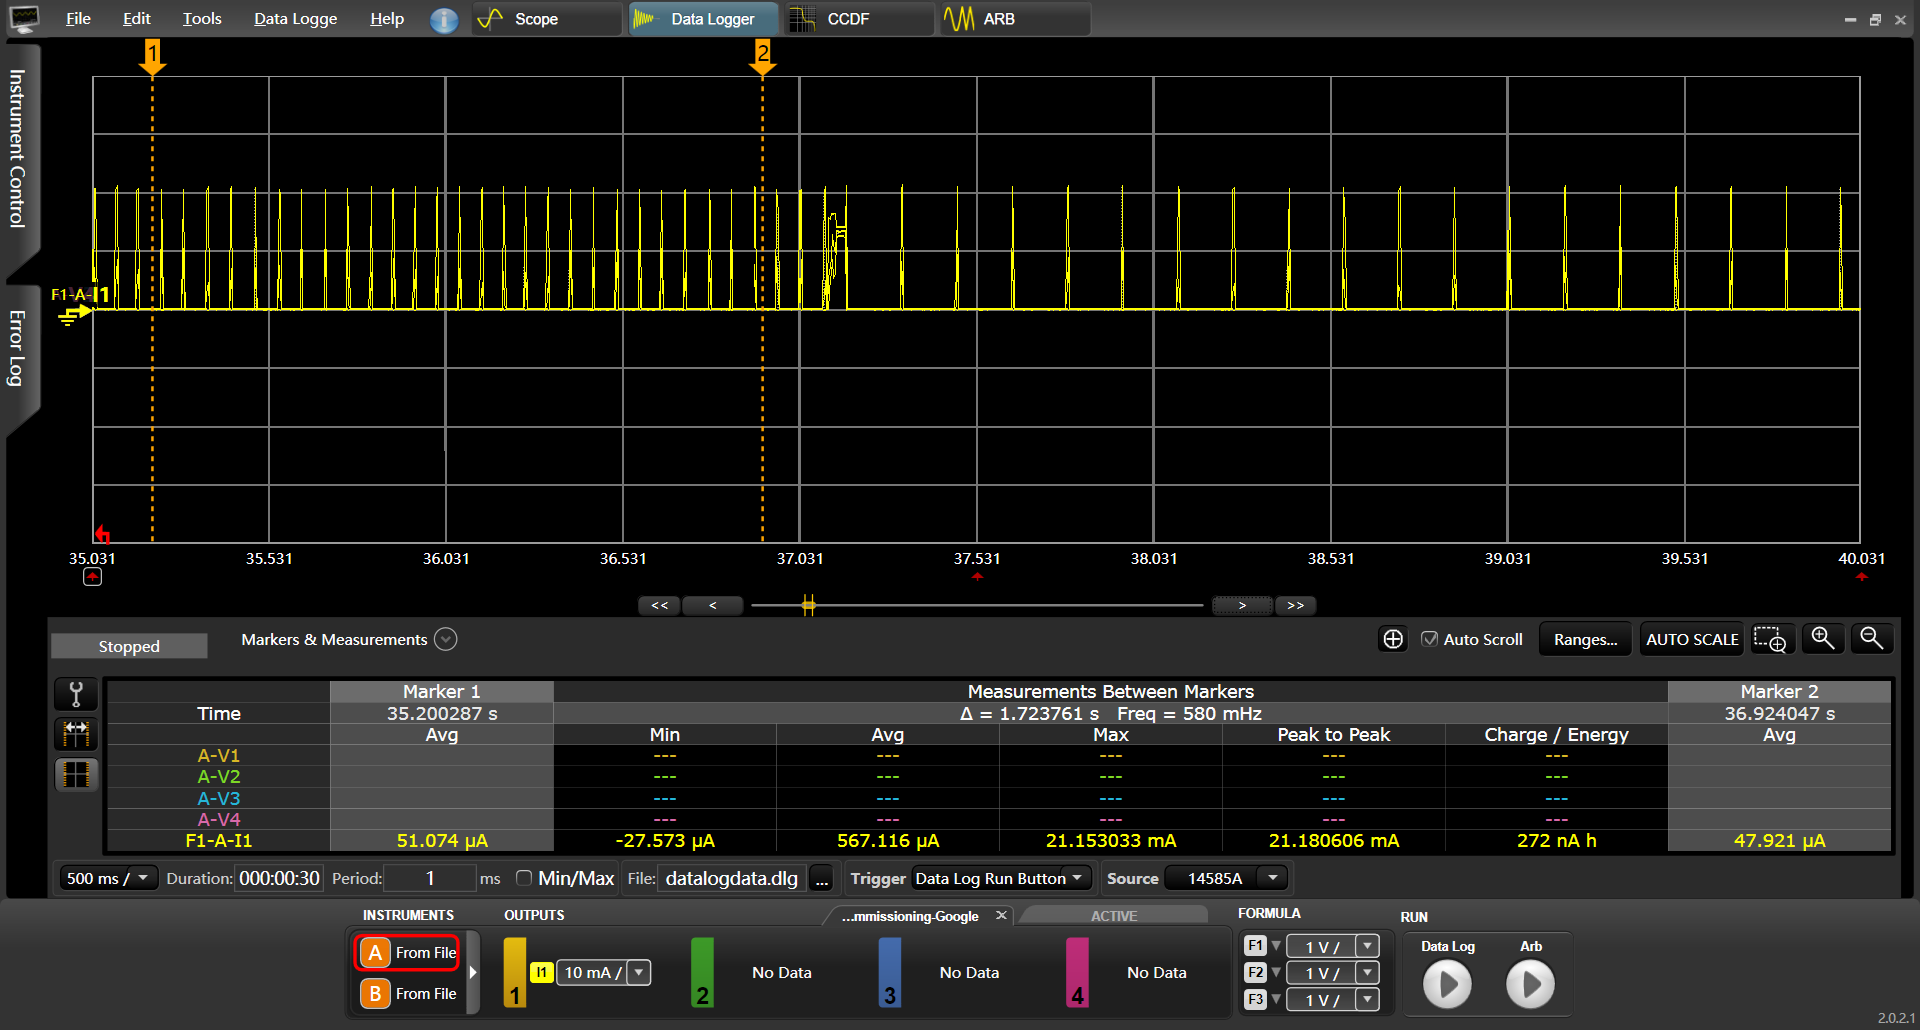Click the Ranges... button

pos(1585,639)
